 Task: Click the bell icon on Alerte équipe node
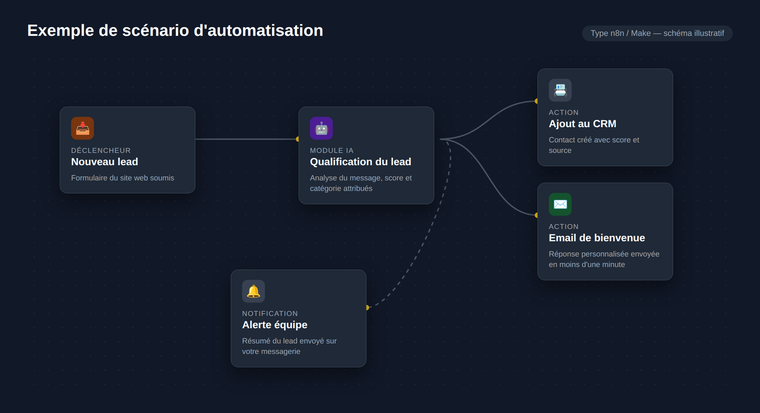tap(253, 291)
